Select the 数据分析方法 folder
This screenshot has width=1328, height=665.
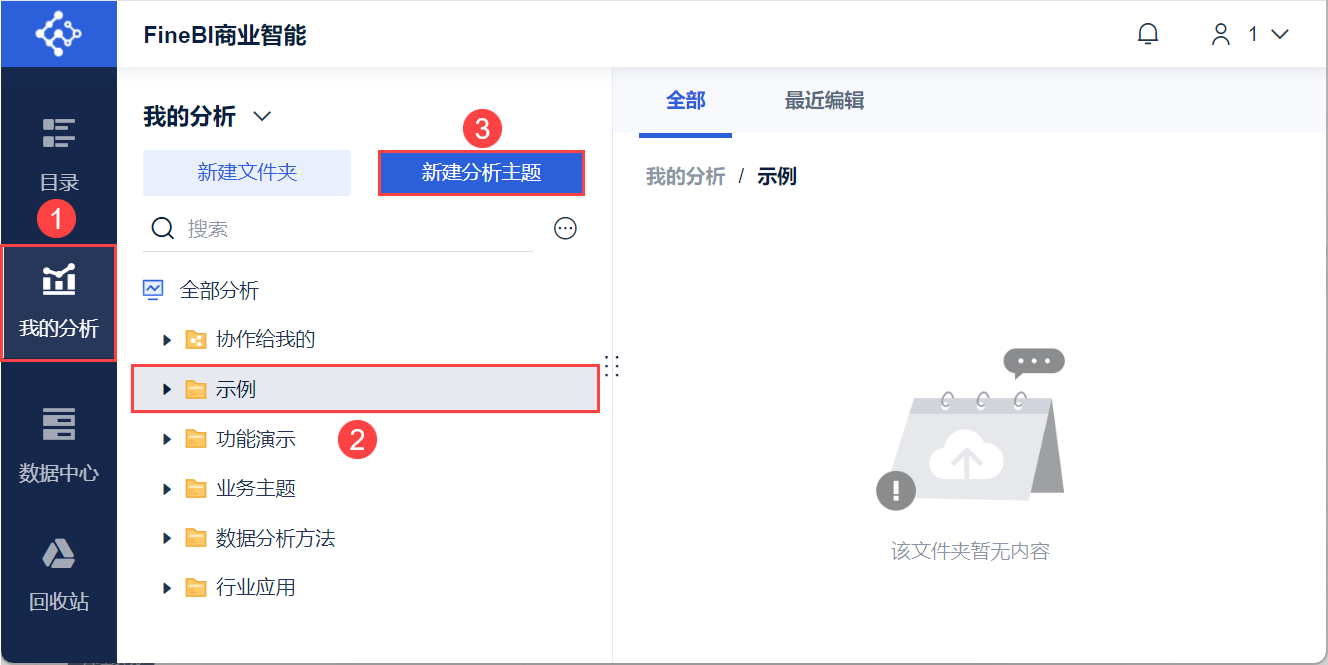point(275,539)
